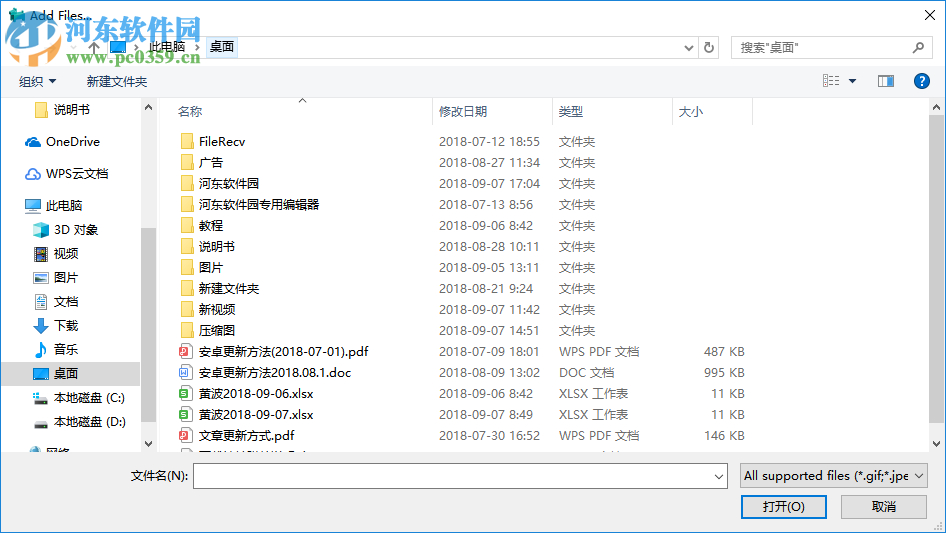946x533 pixels.
Task: Click the search magnifier icon
Action: (x=918, y=47)
